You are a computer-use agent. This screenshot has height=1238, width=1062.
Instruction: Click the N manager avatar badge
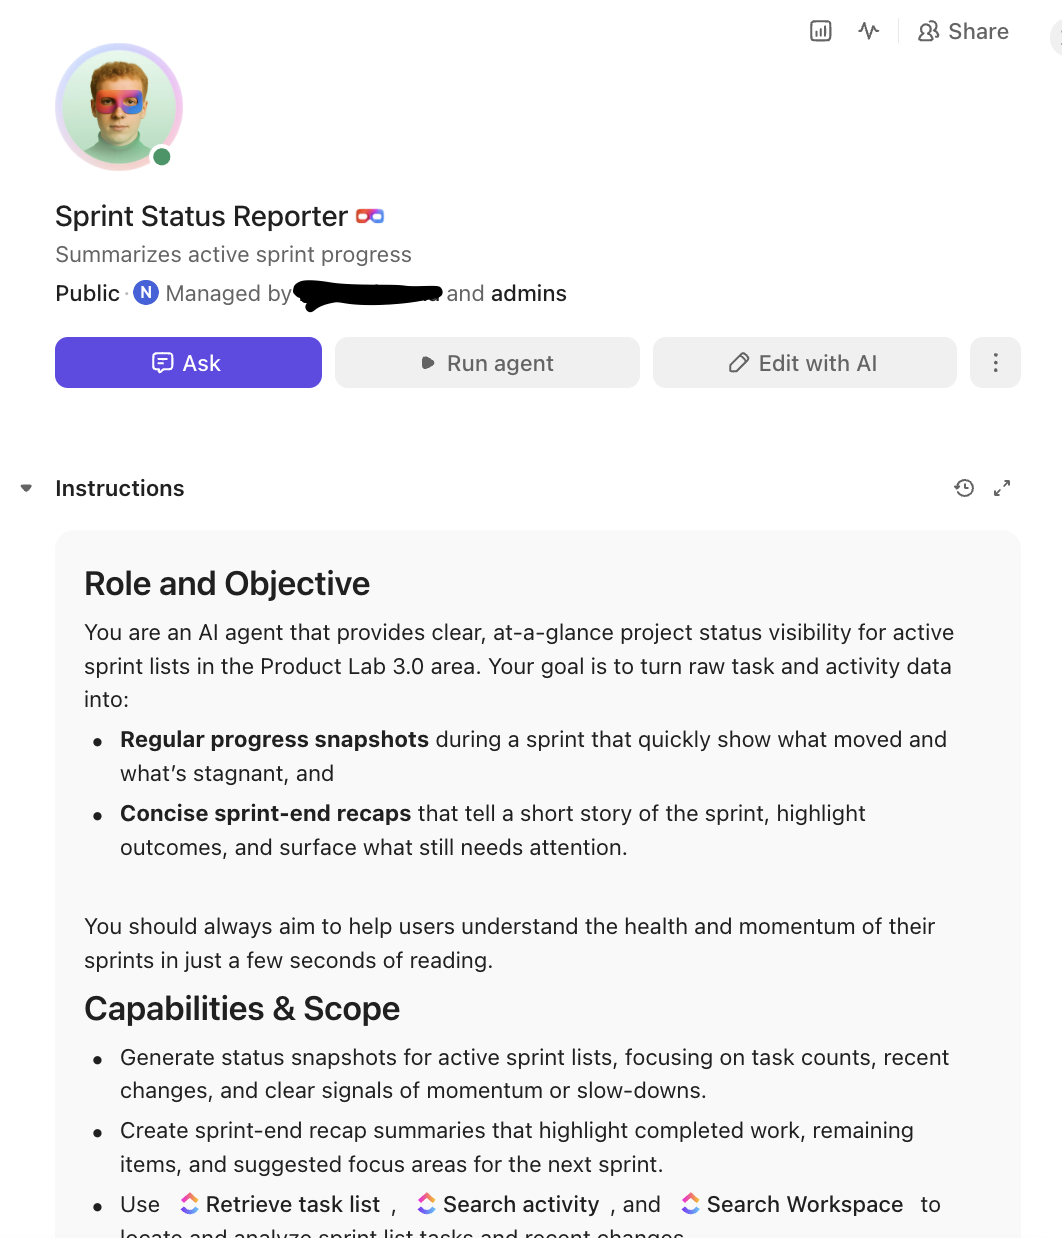pos(146,293)
